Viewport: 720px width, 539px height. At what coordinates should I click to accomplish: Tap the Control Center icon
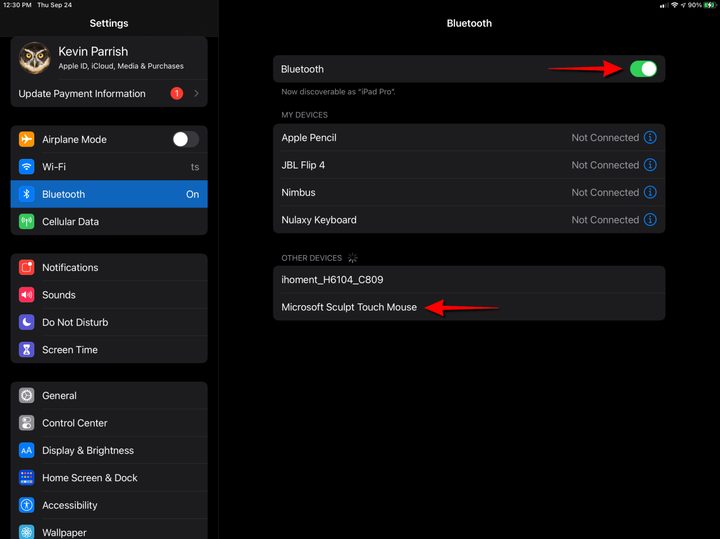(x=27, y=423)
